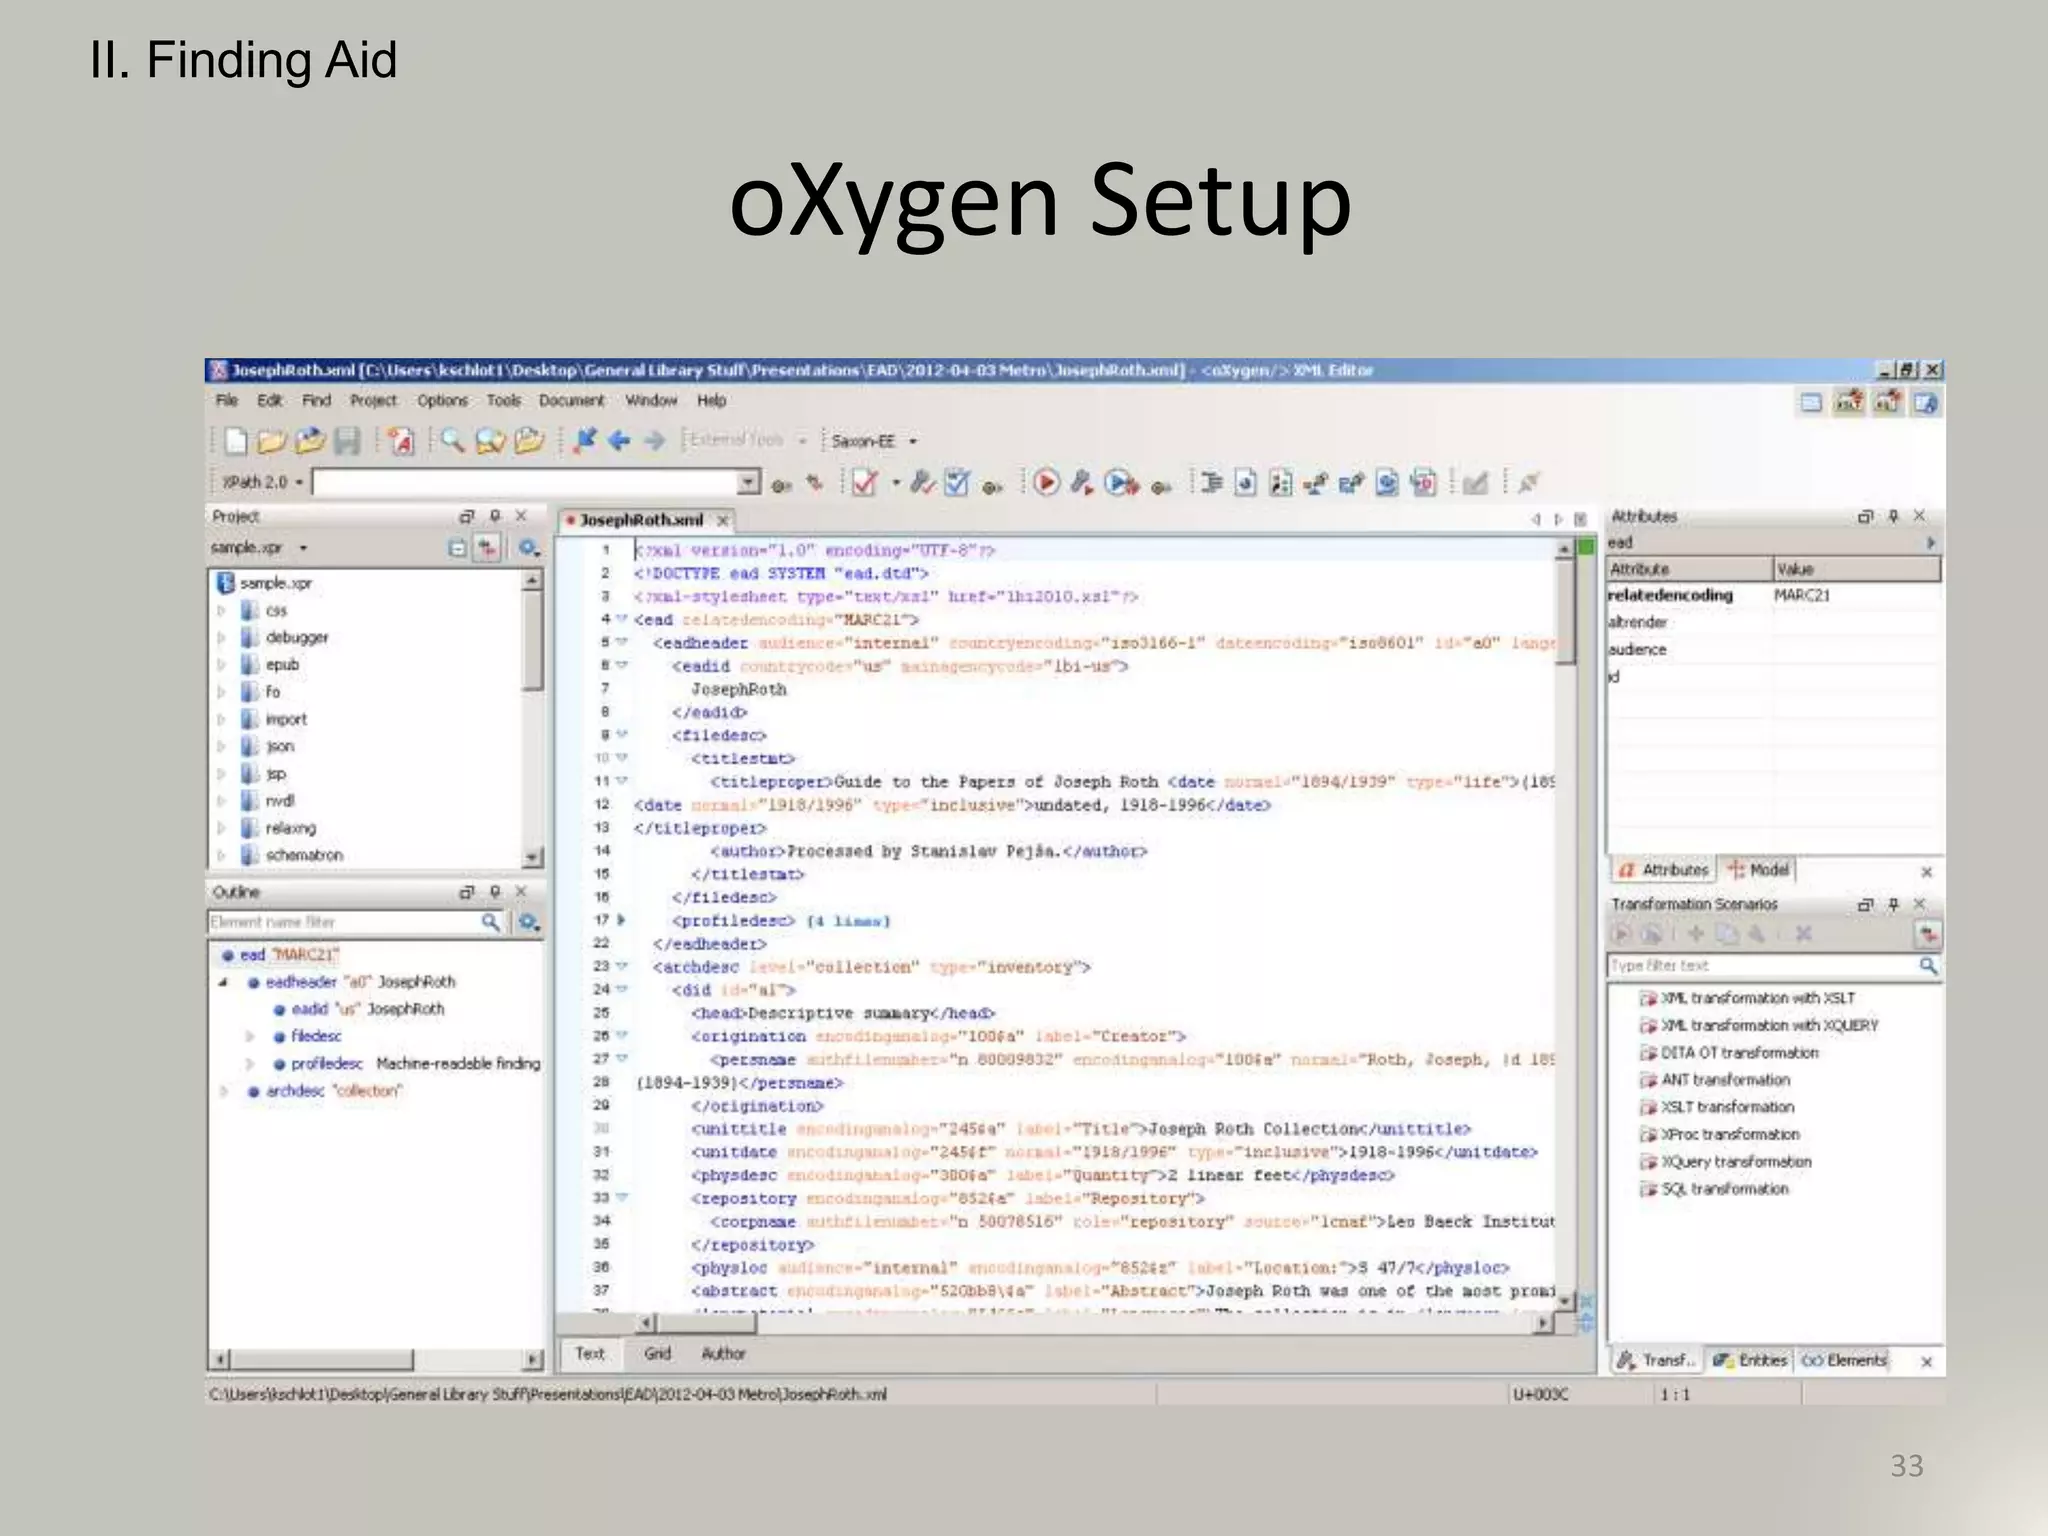Select filedesc node in Outline
The height and width of the screenshot is (1536, 2048).
(308, 1036)
